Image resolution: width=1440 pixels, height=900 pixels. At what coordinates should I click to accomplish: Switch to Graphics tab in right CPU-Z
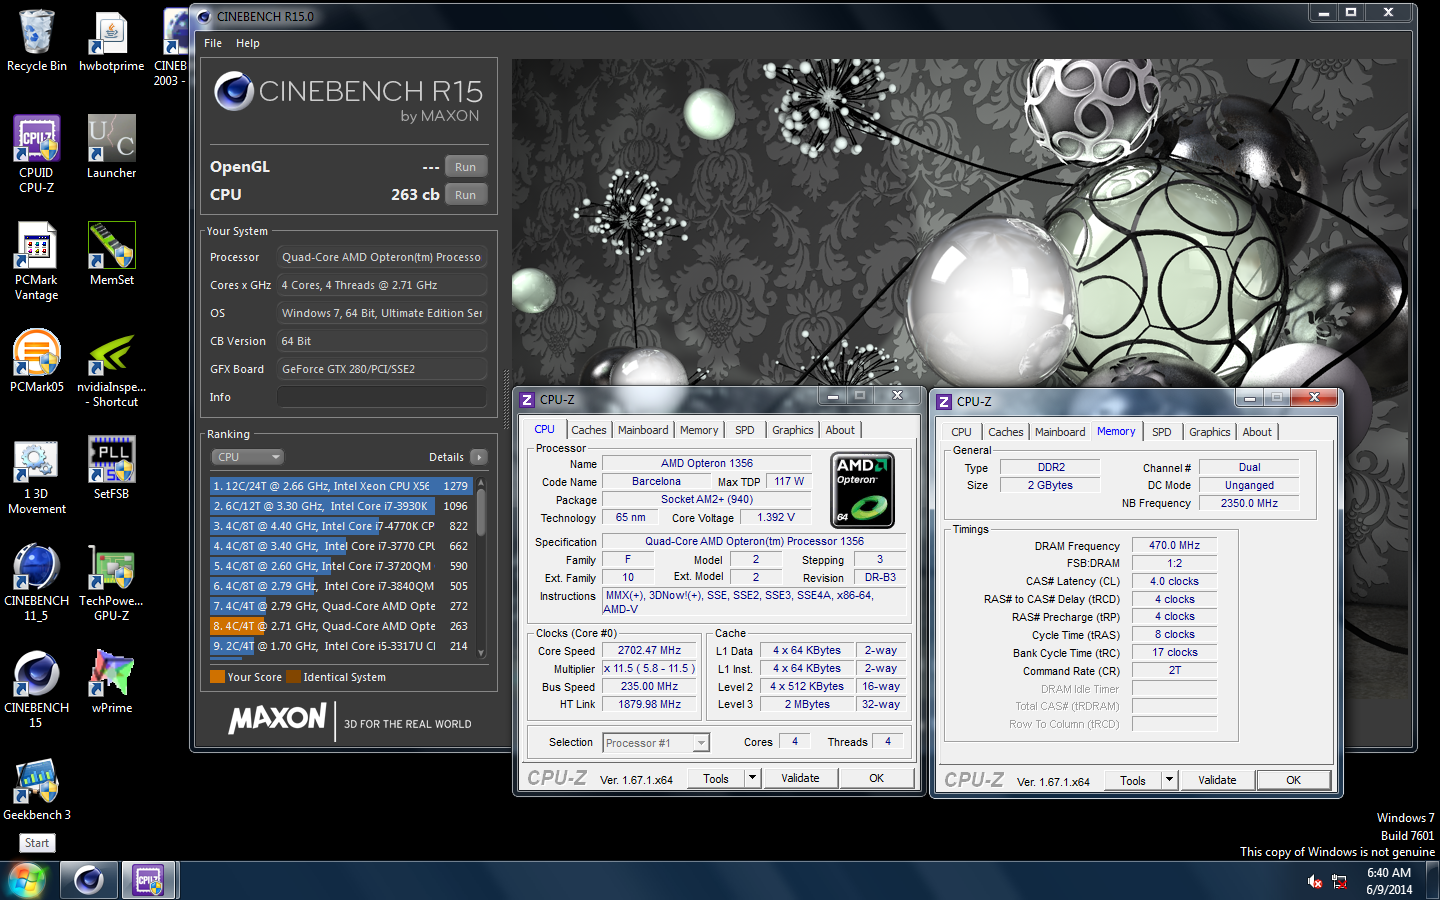1210,432
